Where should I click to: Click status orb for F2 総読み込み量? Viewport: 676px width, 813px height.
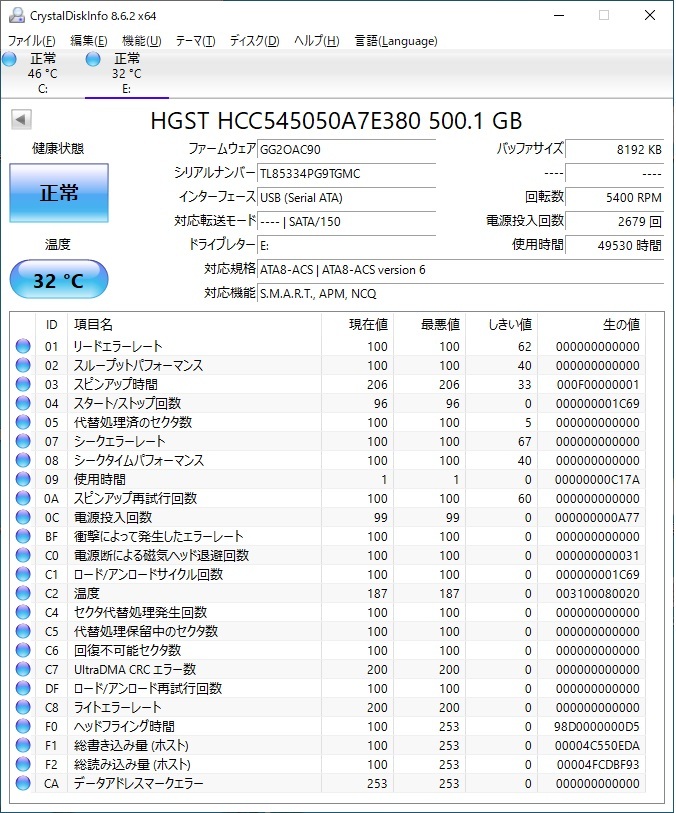[x=23, y=764]
